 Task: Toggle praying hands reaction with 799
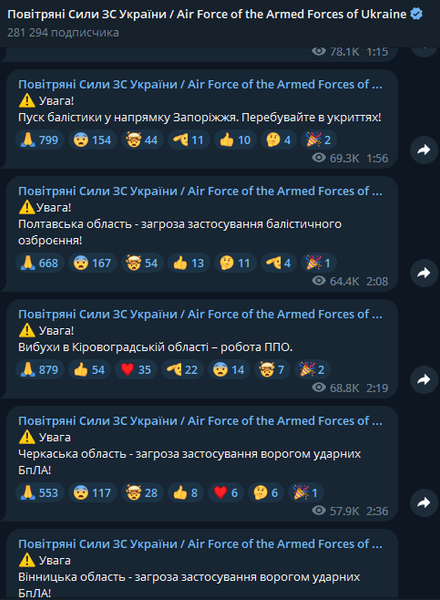coord(40,140)
